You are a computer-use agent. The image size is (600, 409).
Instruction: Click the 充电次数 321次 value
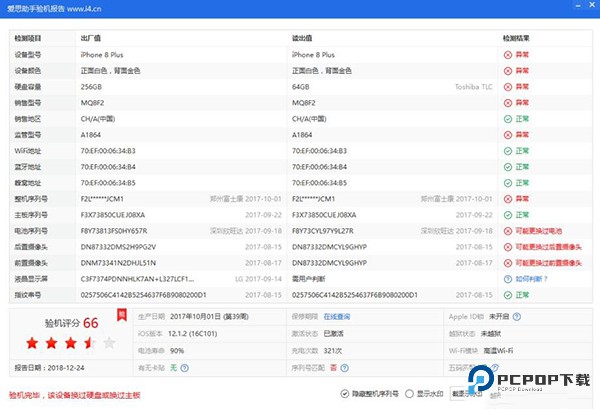click(x=333, y=351)
